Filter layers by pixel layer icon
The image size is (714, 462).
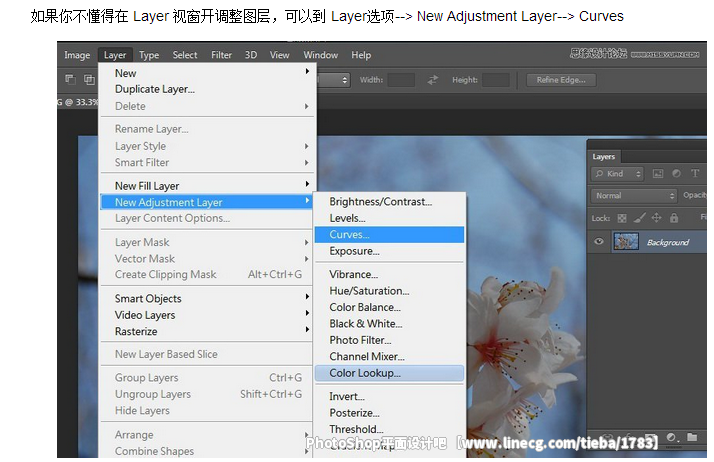click(658, 173)
